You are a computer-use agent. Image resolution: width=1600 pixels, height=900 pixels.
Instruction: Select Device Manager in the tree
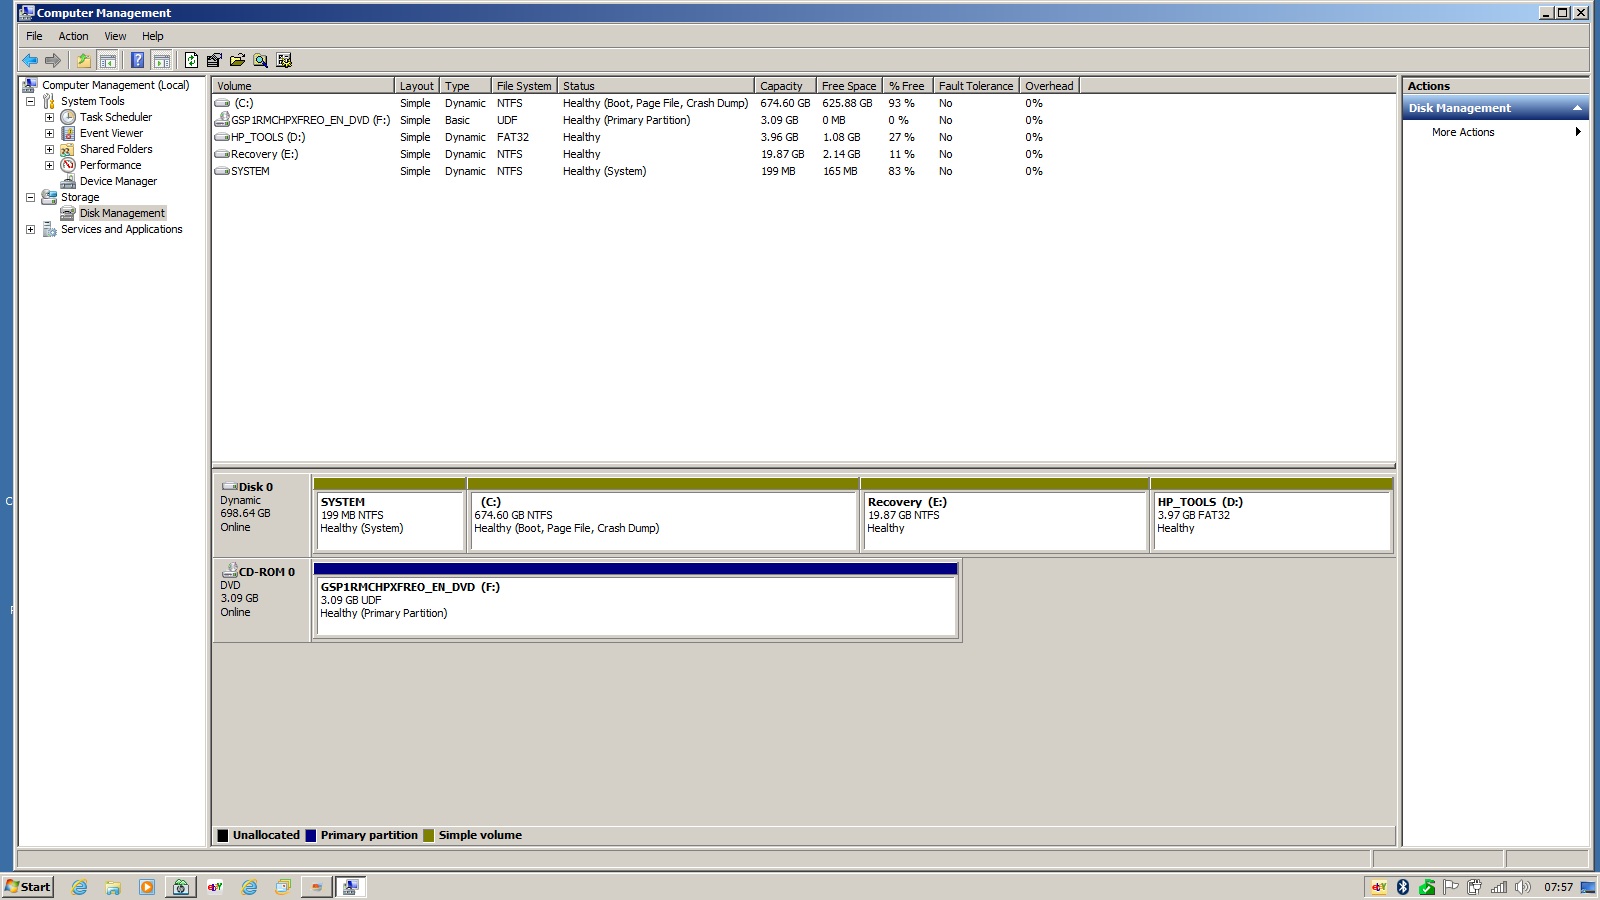tap(118, 181)
